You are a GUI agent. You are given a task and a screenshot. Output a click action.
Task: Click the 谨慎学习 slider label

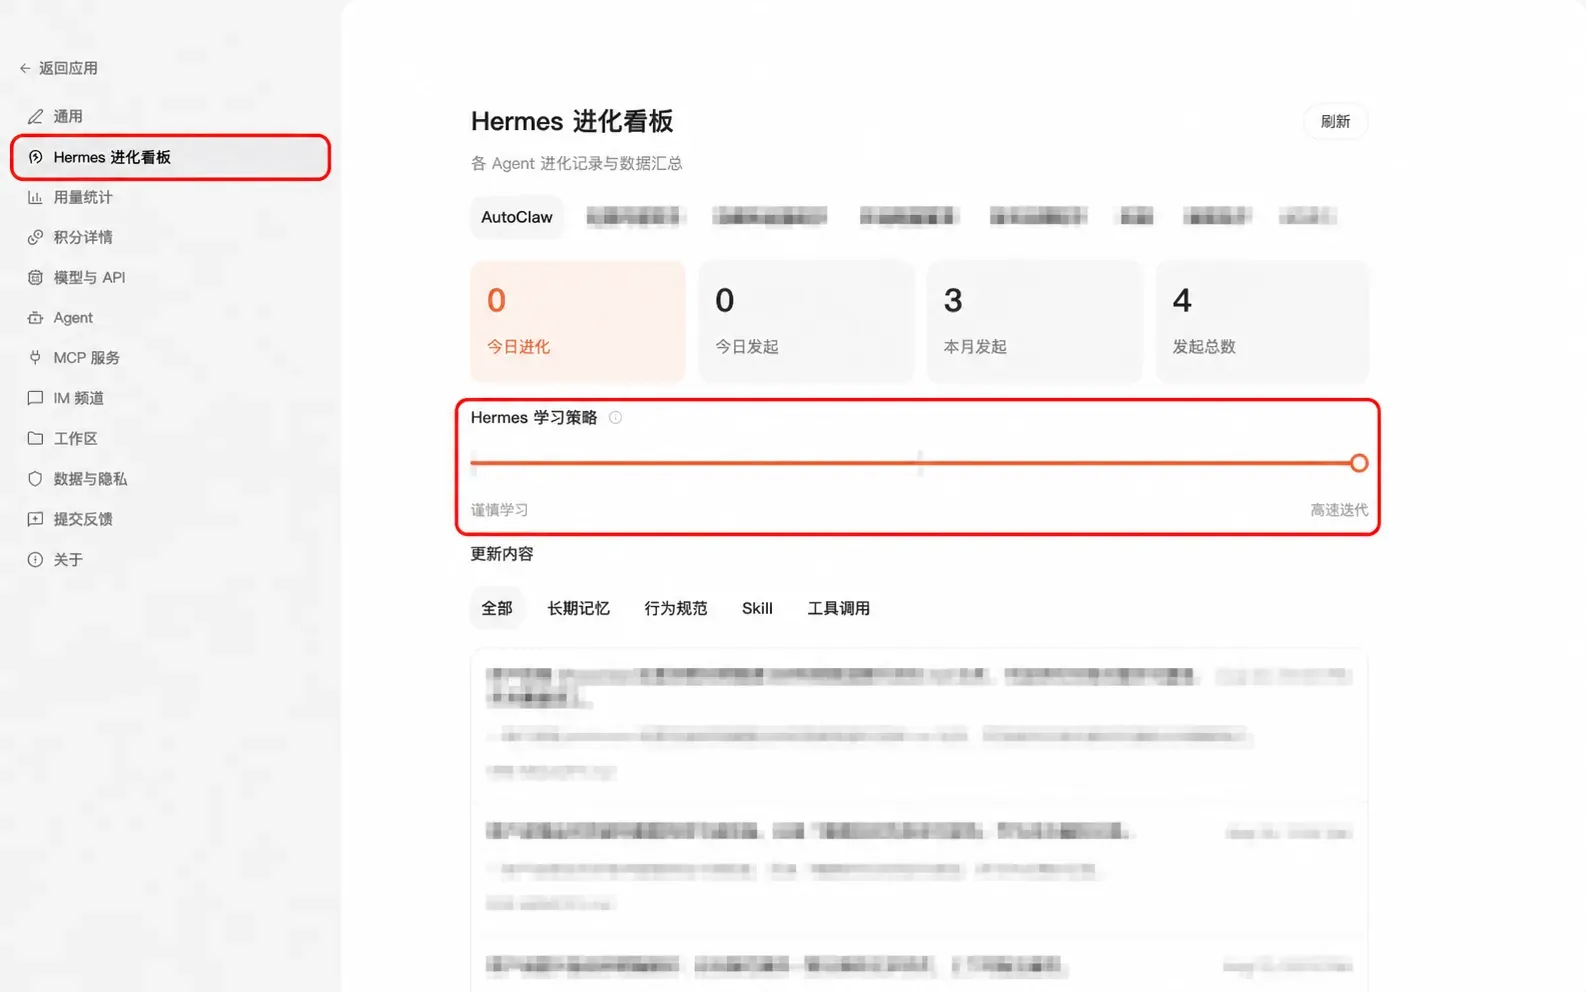click(499, 510)
